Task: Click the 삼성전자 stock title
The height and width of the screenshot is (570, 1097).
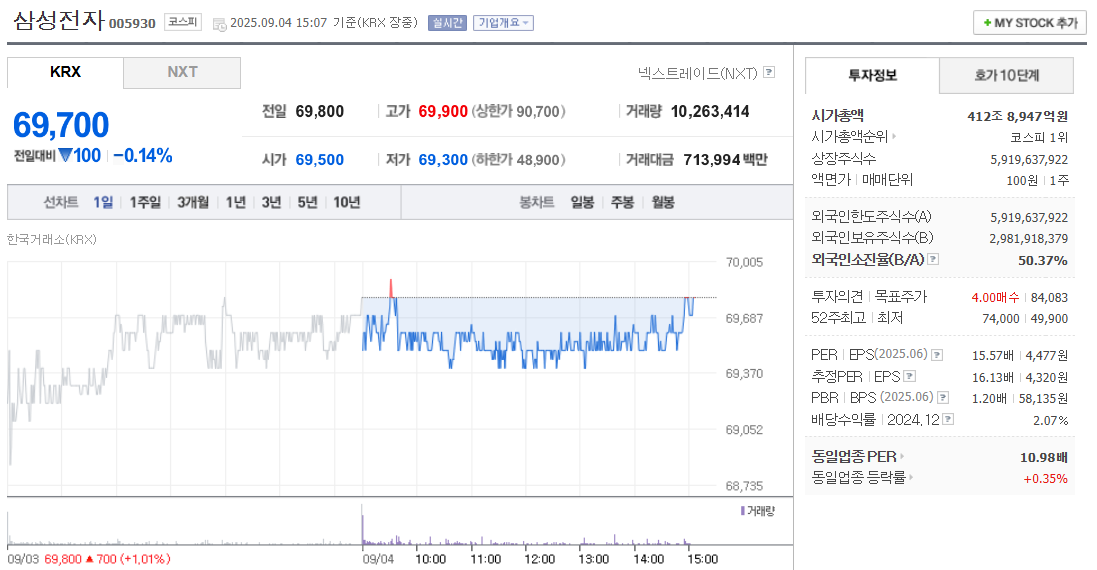Action: click(x=59, y=20)
